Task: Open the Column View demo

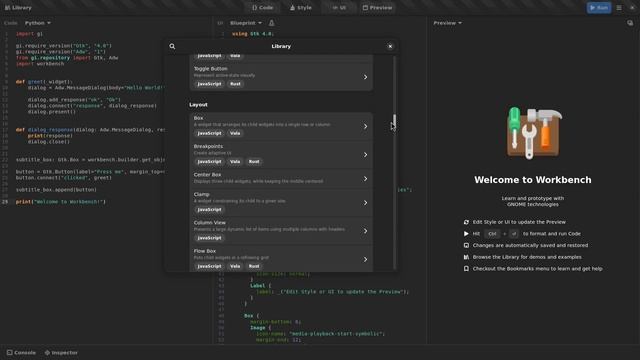Action: [281, 231]
